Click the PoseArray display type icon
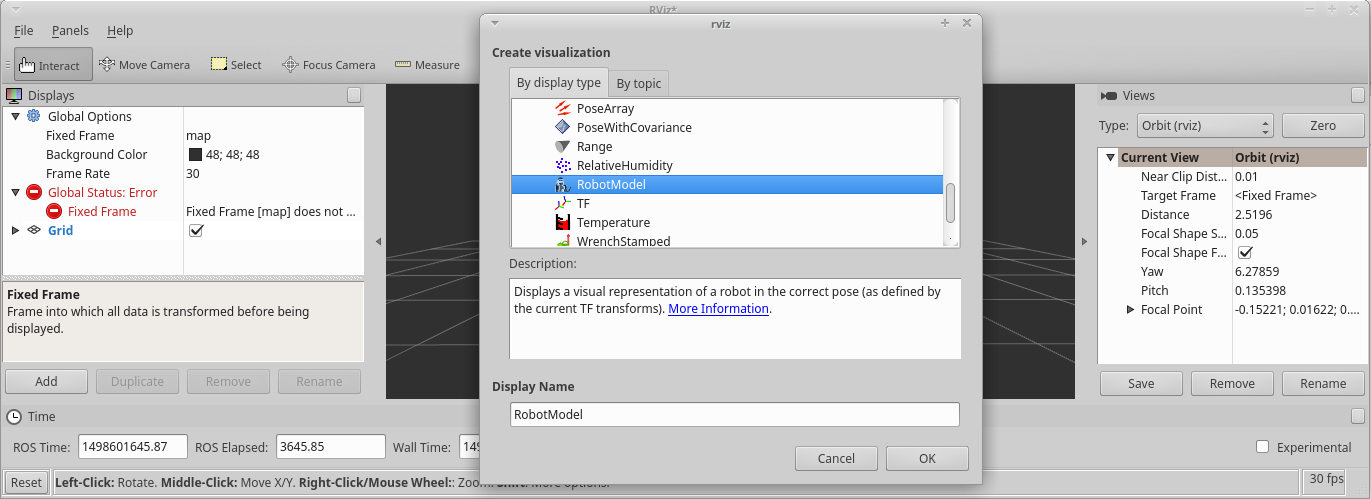The image size is (1371, 499). point(562,108)
